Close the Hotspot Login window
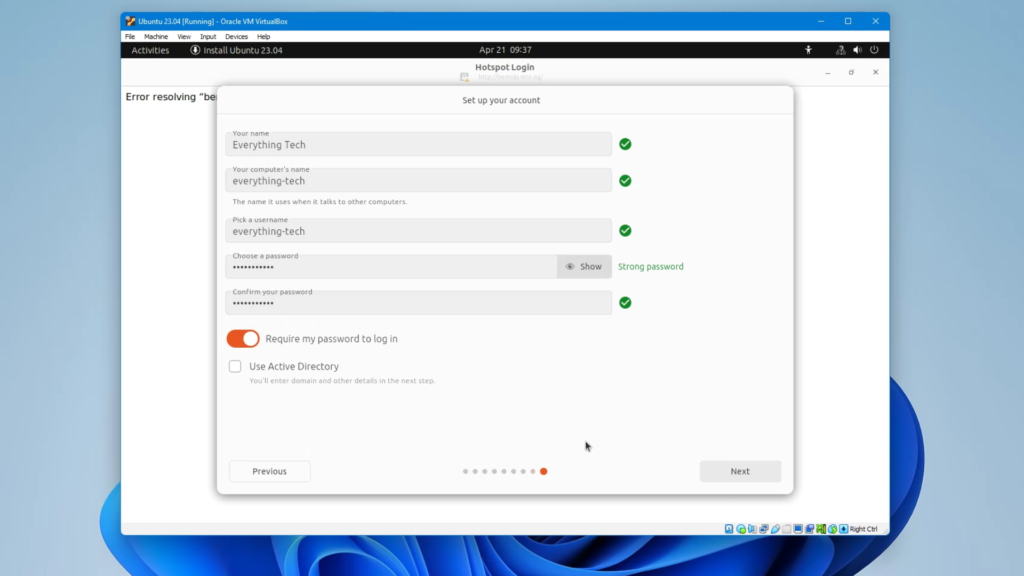Screen dimensions: 1024x576 (x=876, y=72)
